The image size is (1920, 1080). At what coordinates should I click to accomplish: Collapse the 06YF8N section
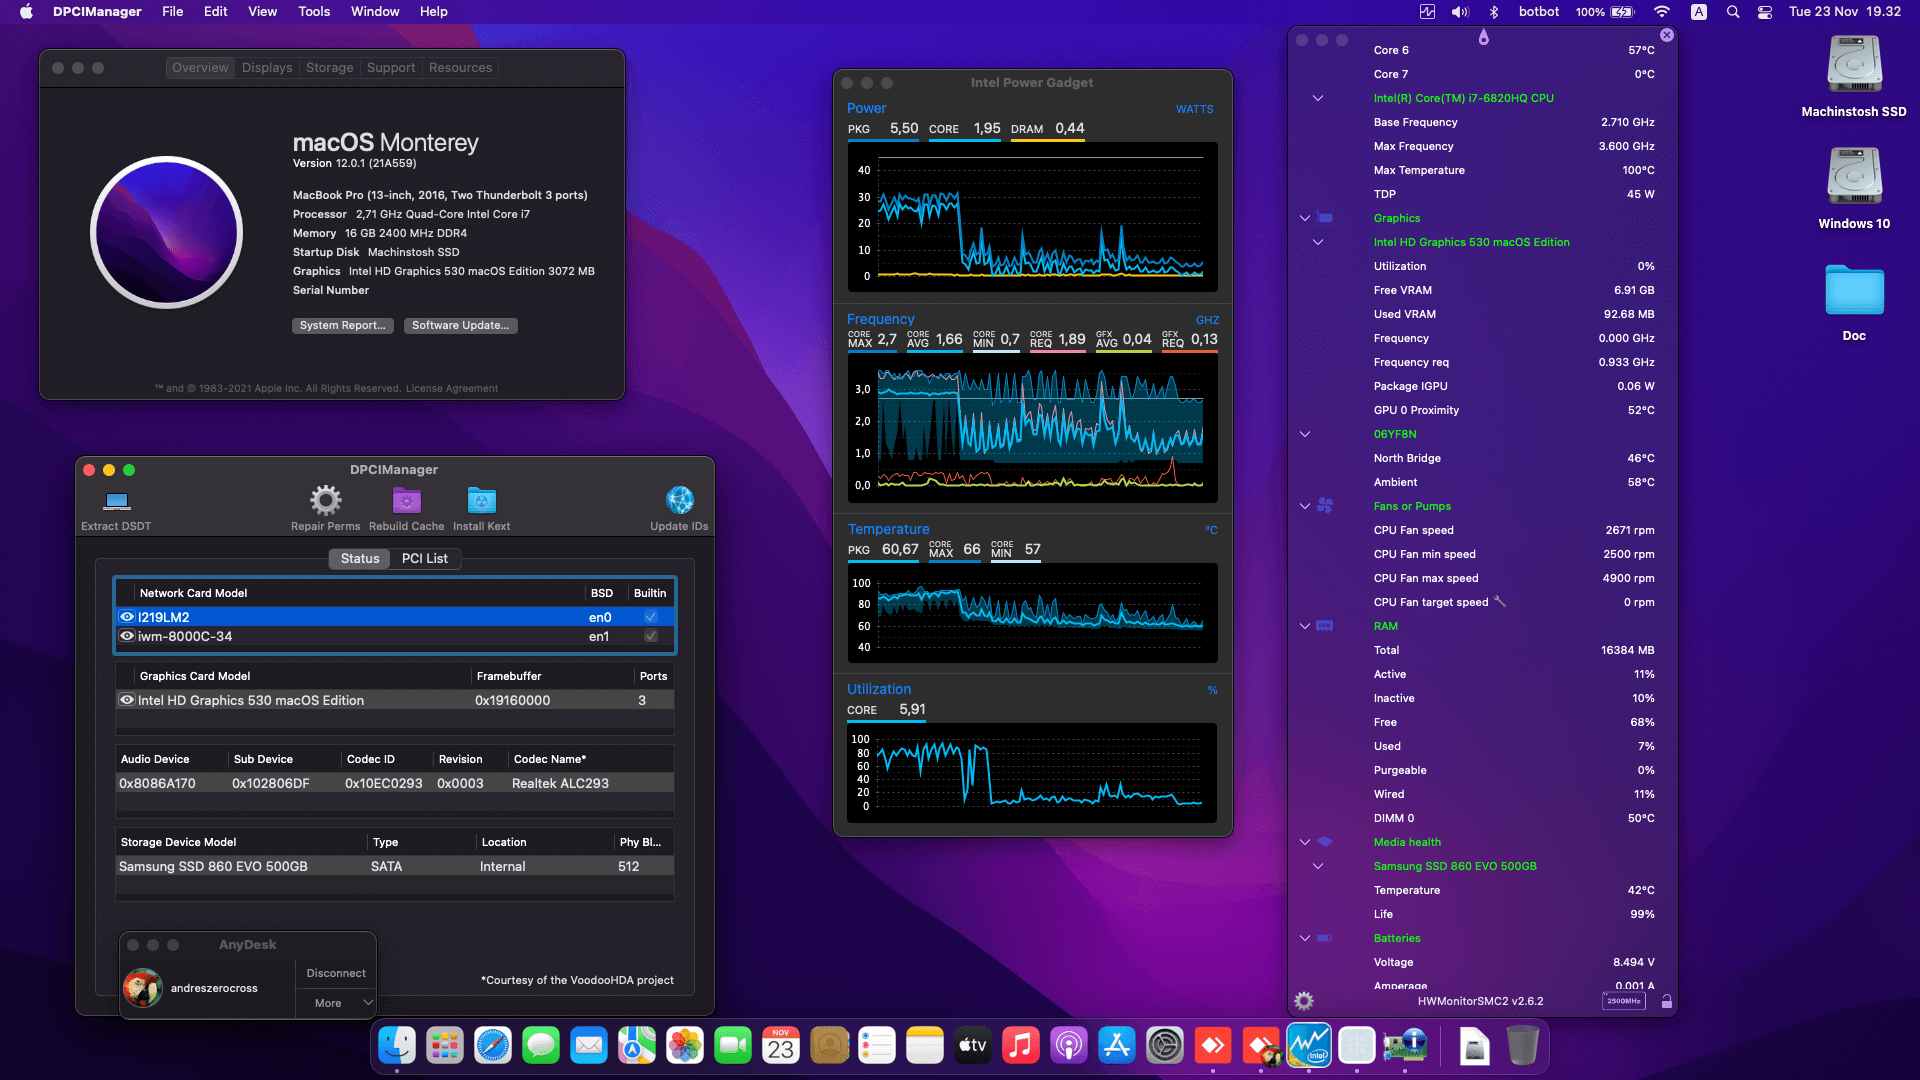[x=1305, y=434]
